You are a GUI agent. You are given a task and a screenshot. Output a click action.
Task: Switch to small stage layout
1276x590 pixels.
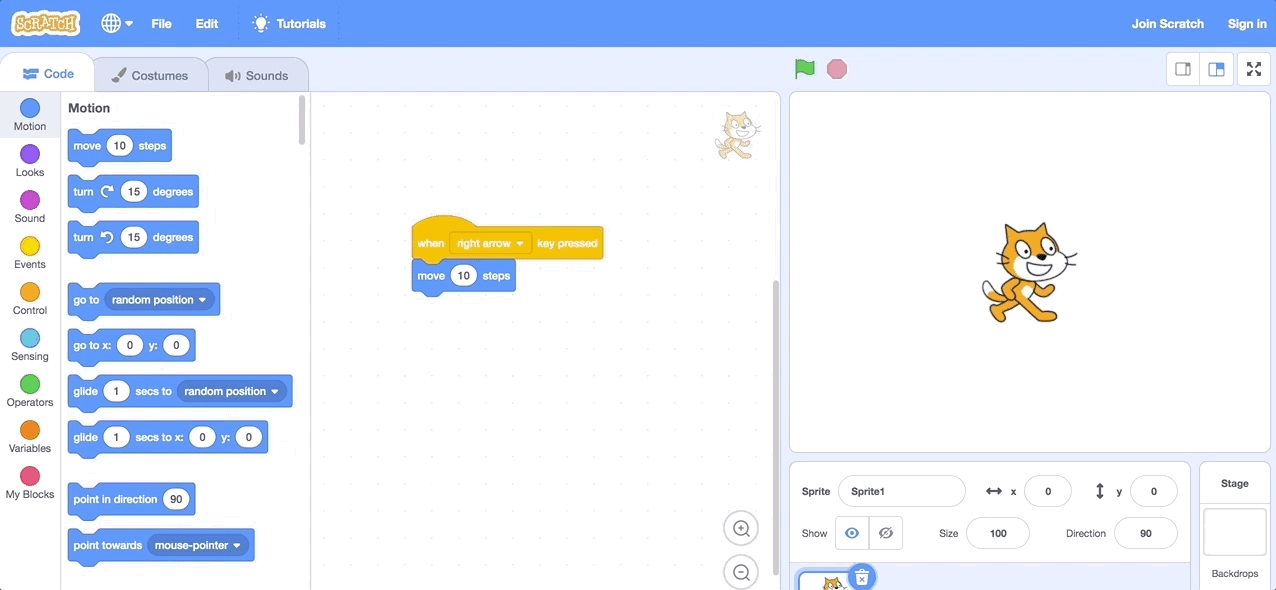tap(1183, 69)
